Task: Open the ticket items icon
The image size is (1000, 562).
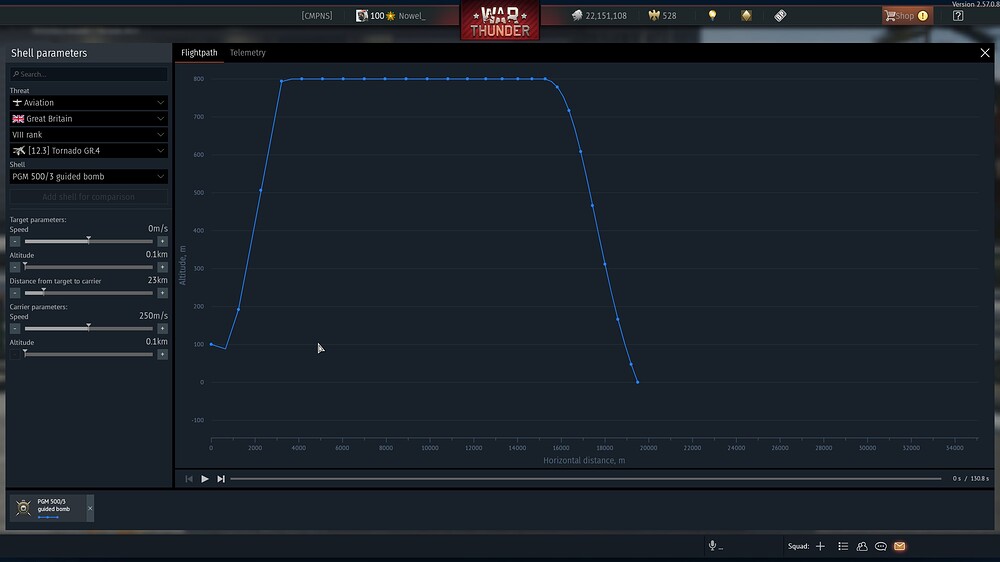Action: (780, 15)
